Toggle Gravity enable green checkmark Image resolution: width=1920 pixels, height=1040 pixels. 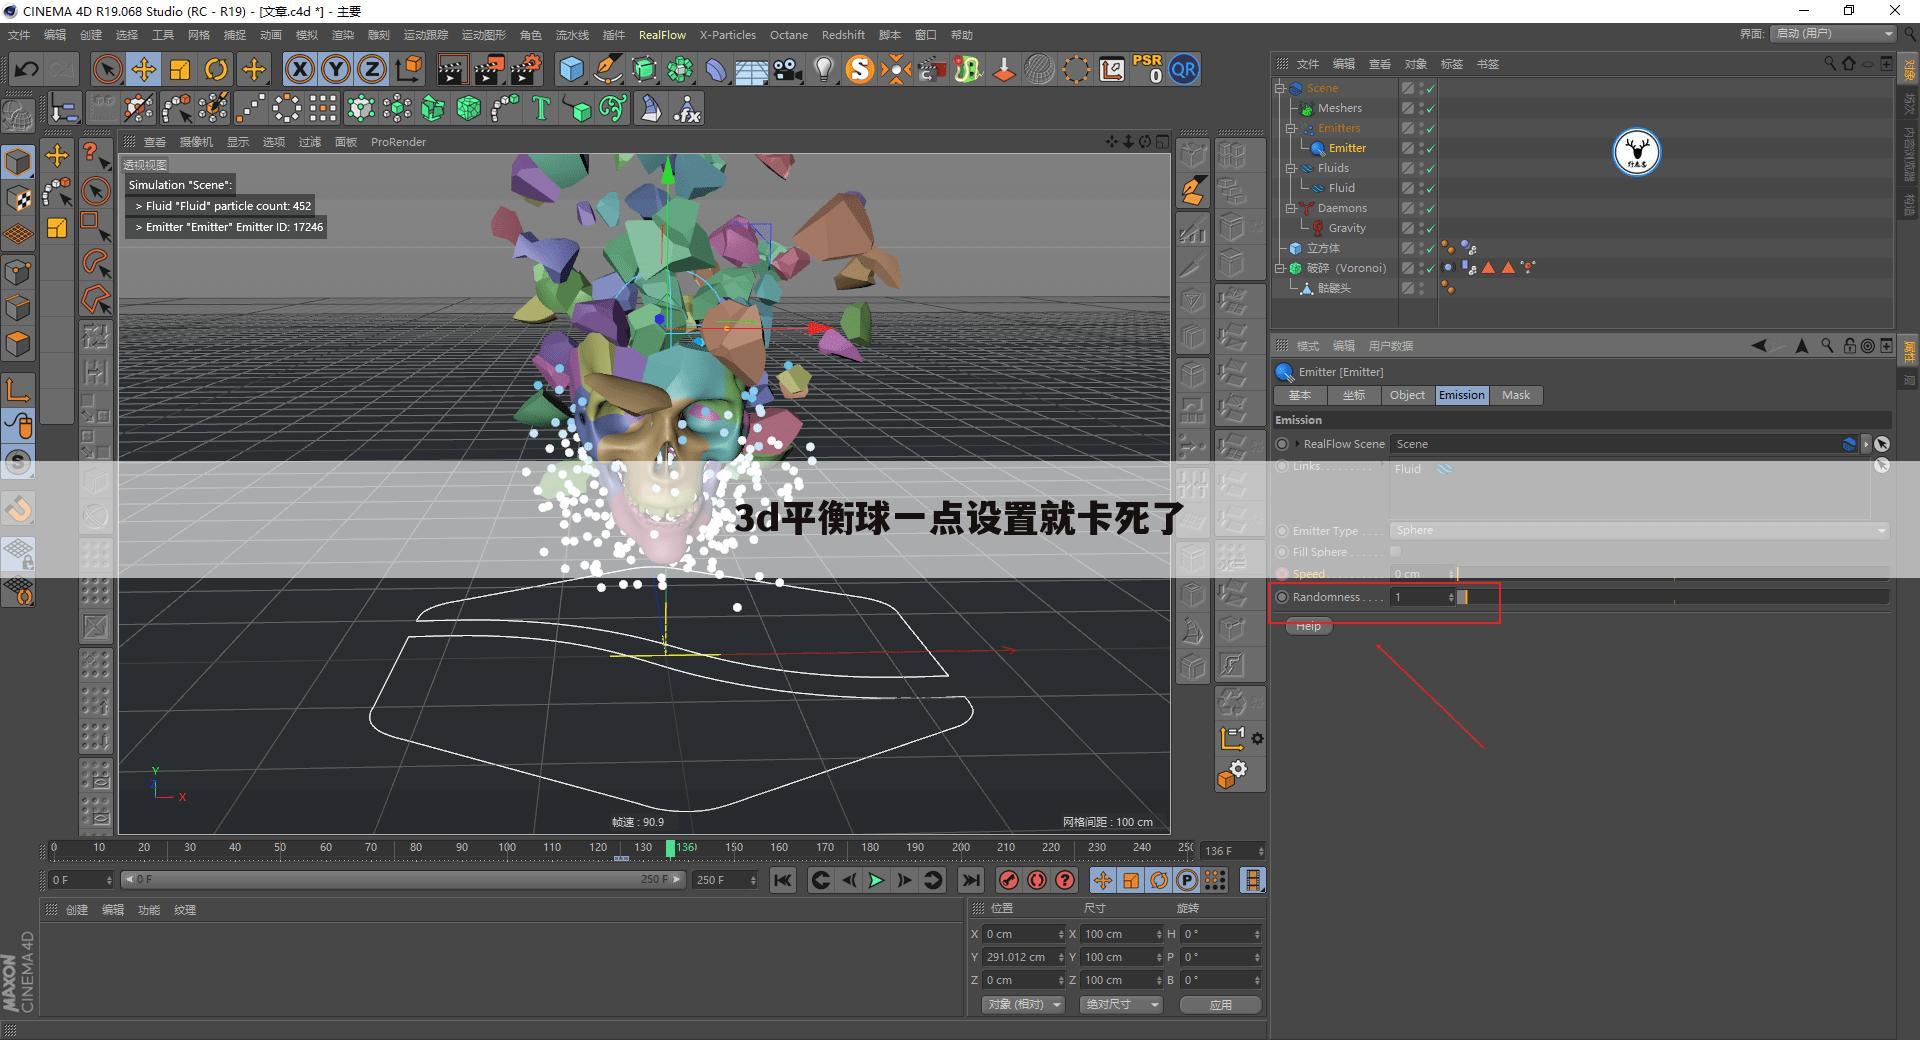coord(1431,228)
